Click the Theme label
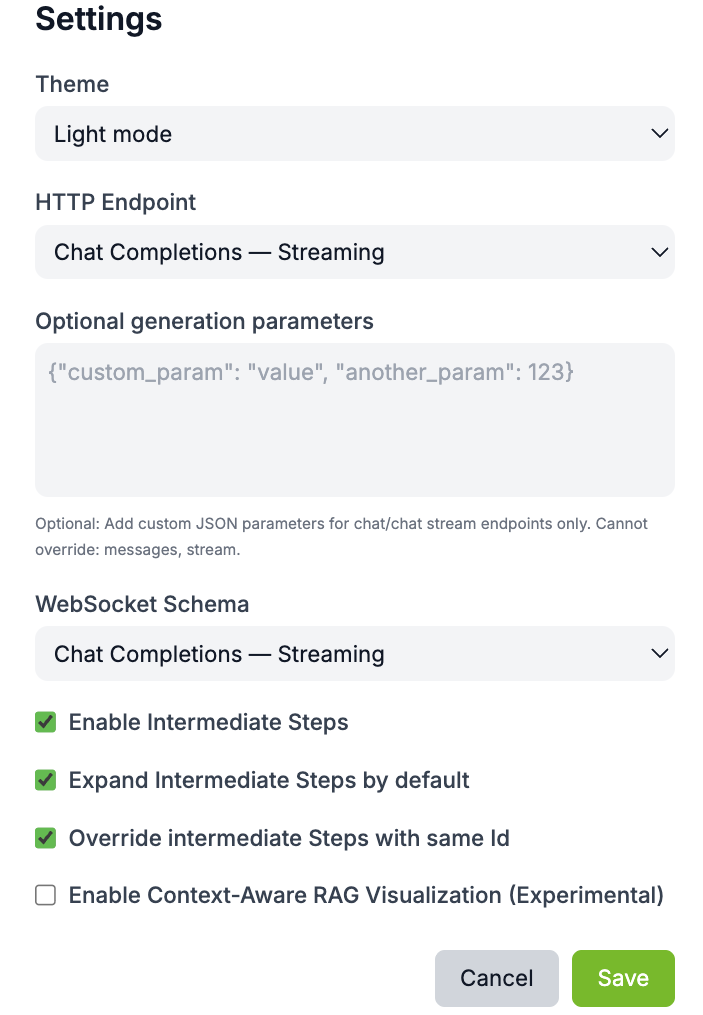Viewport: 703px width, 1015px height. click(71, 84)
